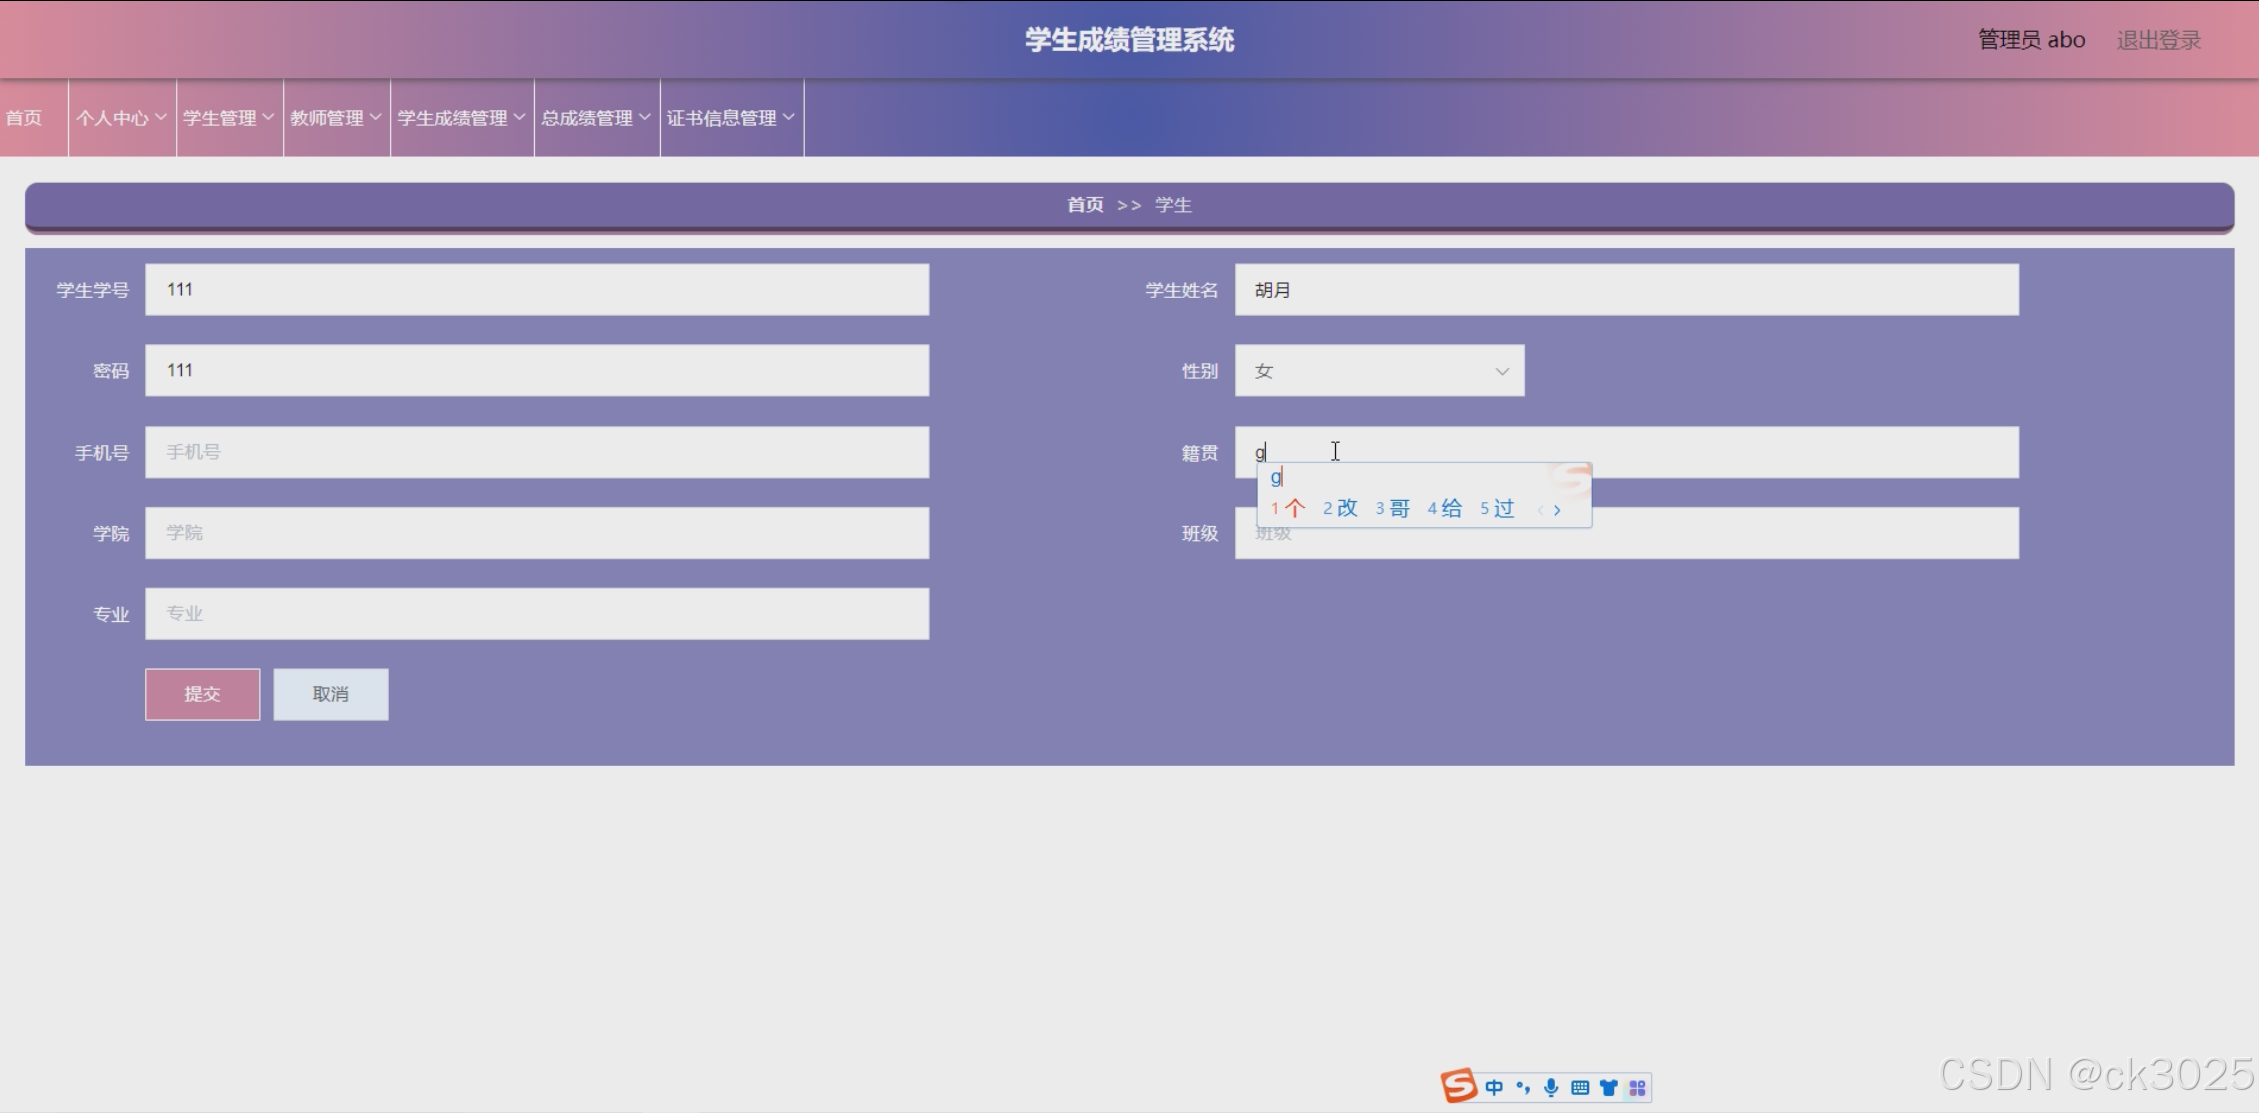
Task: Open the 个人中心 menu
Action: 121,118
